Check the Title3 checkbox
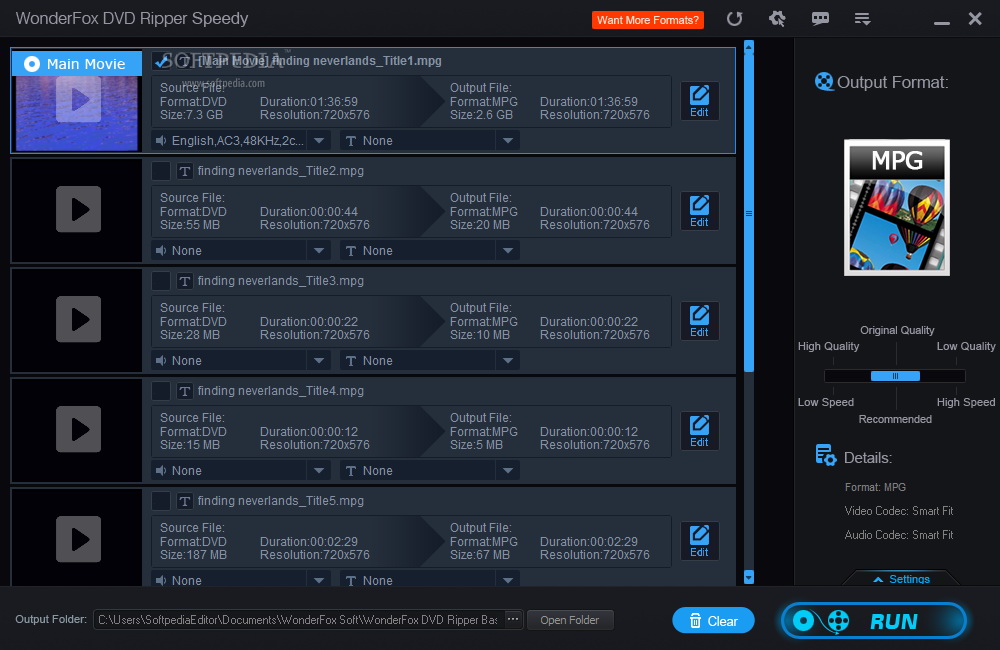This screenshot has width=1000, height=650. pos(161,281)
